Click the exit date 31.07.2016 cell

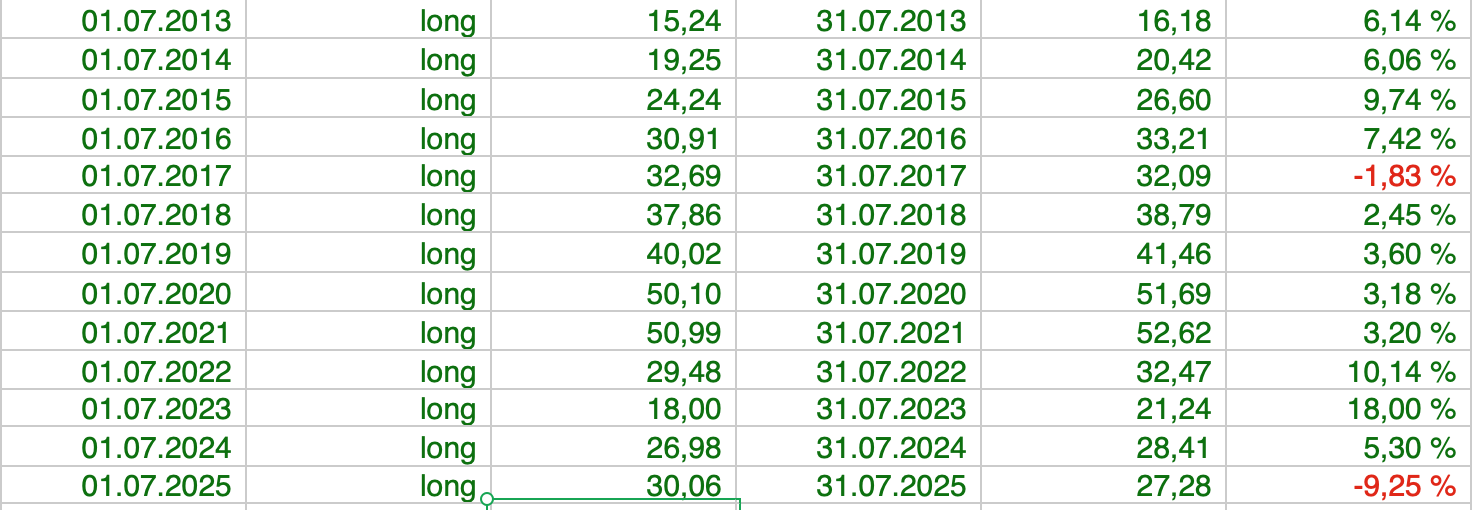pyautogui.click(x=891, y=139)
